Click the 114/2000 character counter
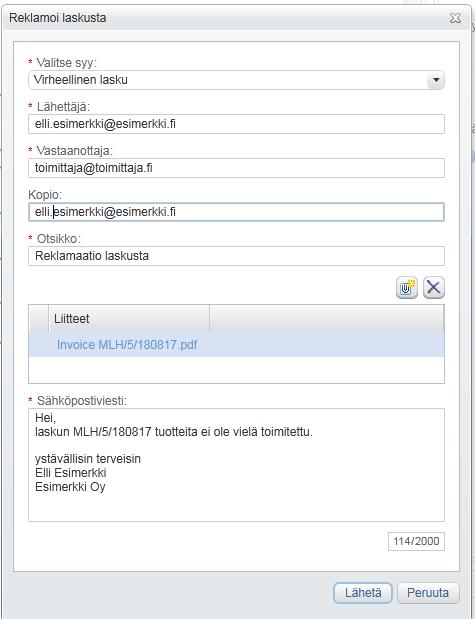Image resolution: width=475 pixels, height=619 pixels. (x=416, y=541)
